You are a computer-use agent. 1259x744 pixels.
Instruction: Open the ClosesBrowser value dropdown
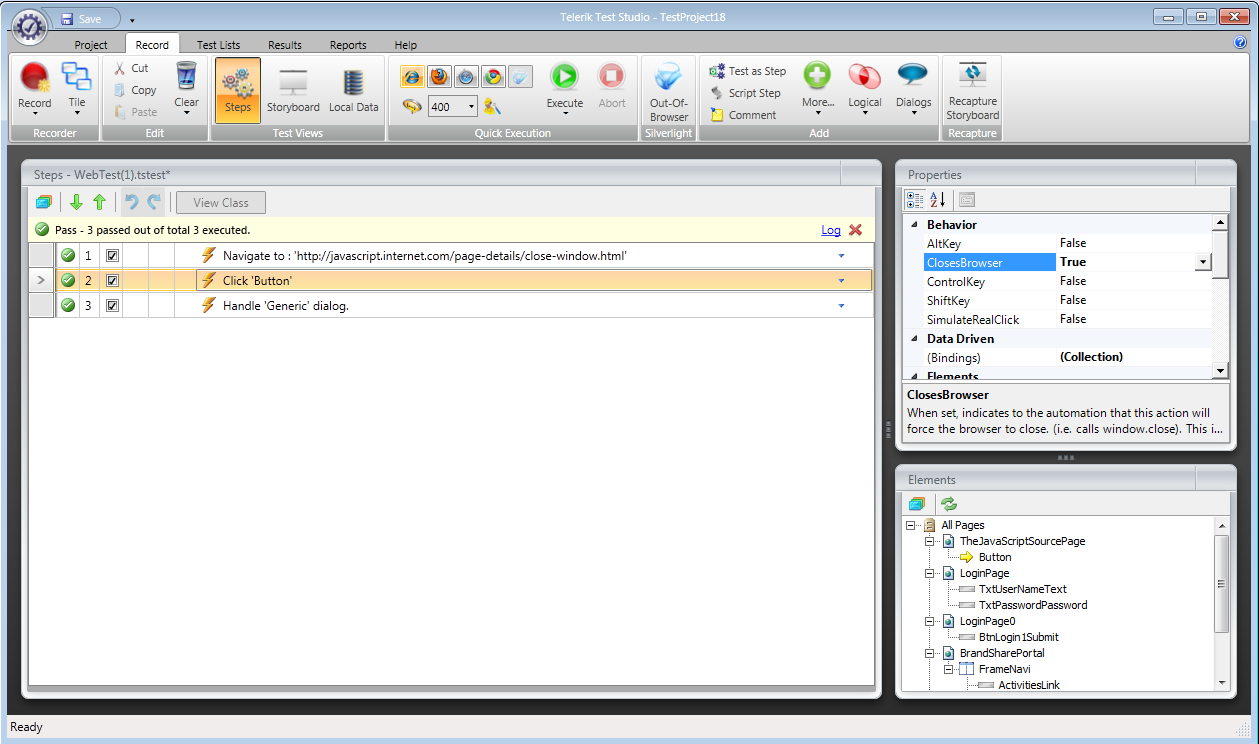pyautogui.click(x=1203, y=262)
